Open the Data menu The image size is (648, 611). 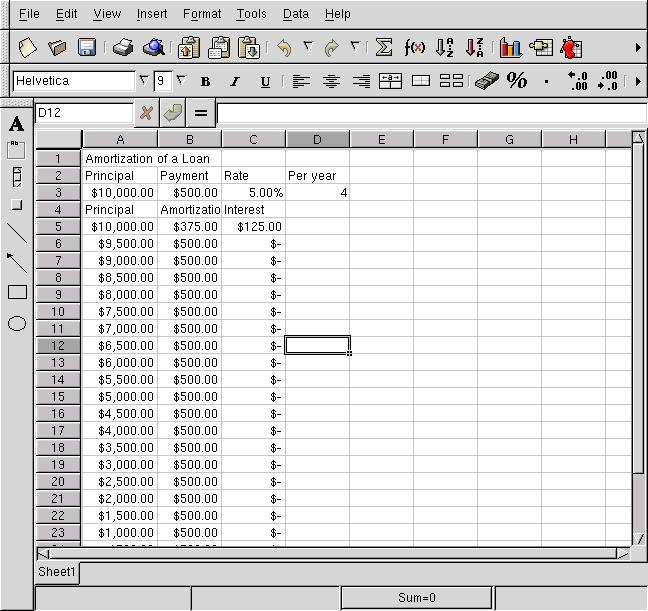295,14
